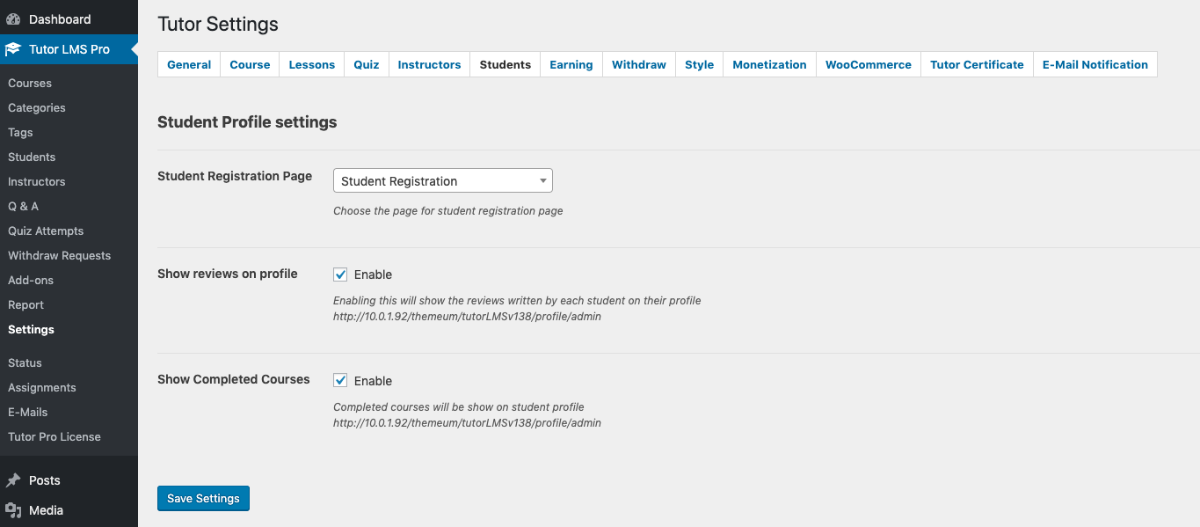Click the Tutor LMS Pro graduation cap icon
The height and width of the screenshot is (527, 1200).
(14, 49)
